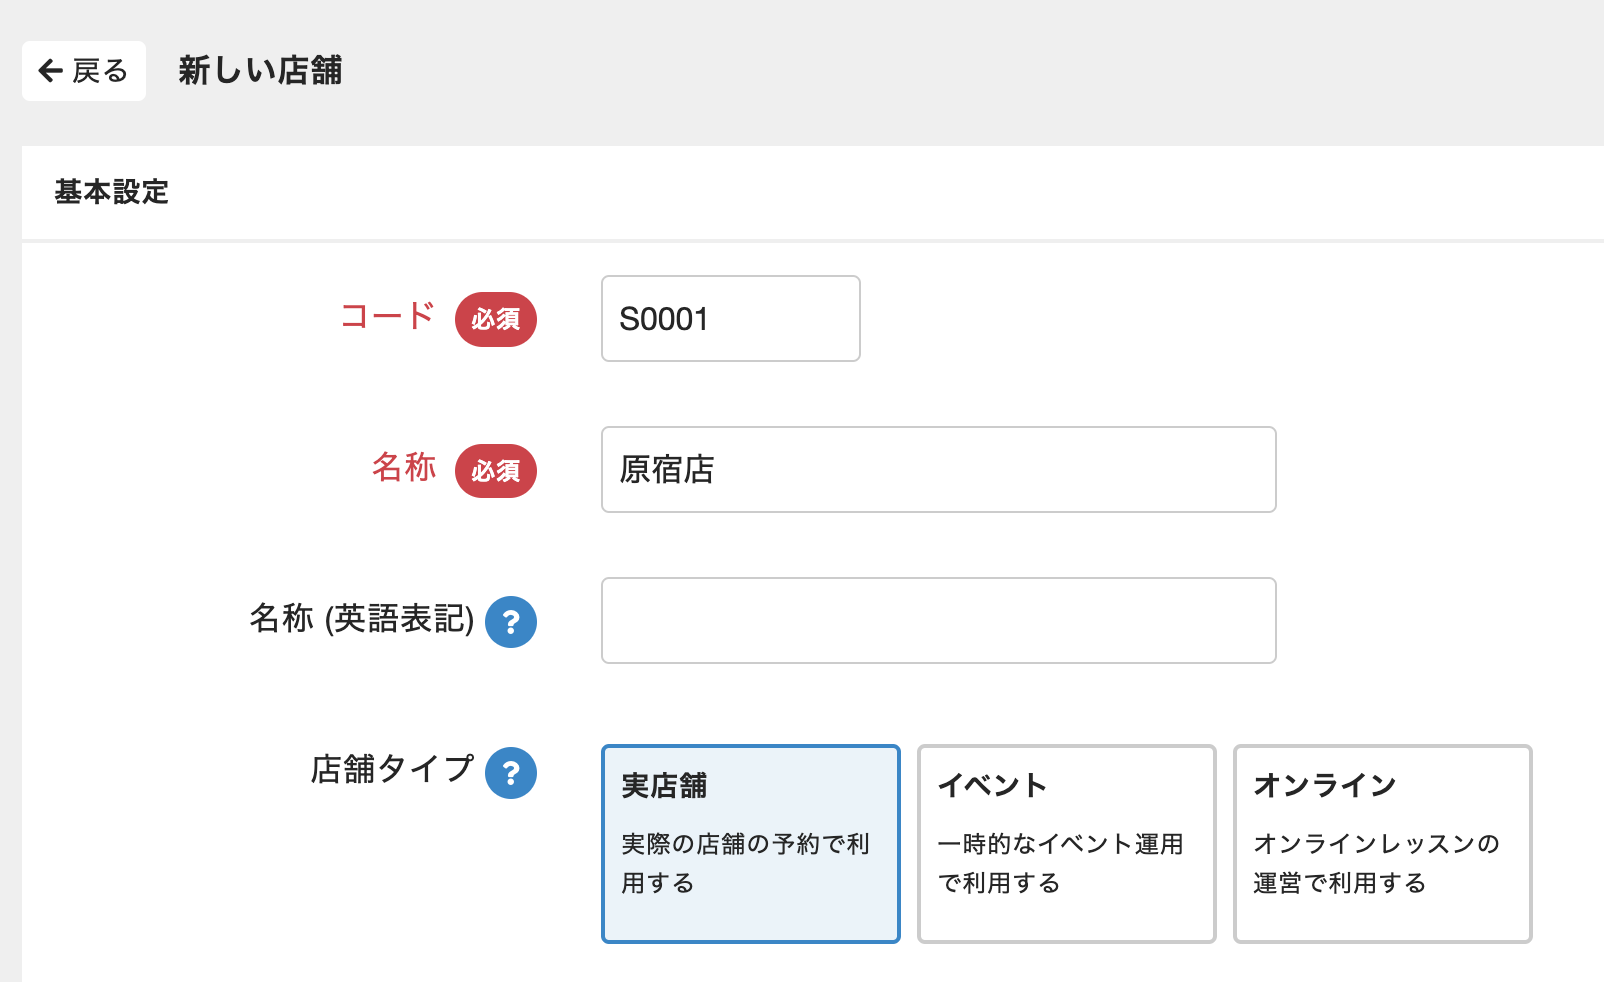The width and height of the screenshot is (1604, 982).
Task: Click the red コード field label
Action: click(x=388, y=316)
